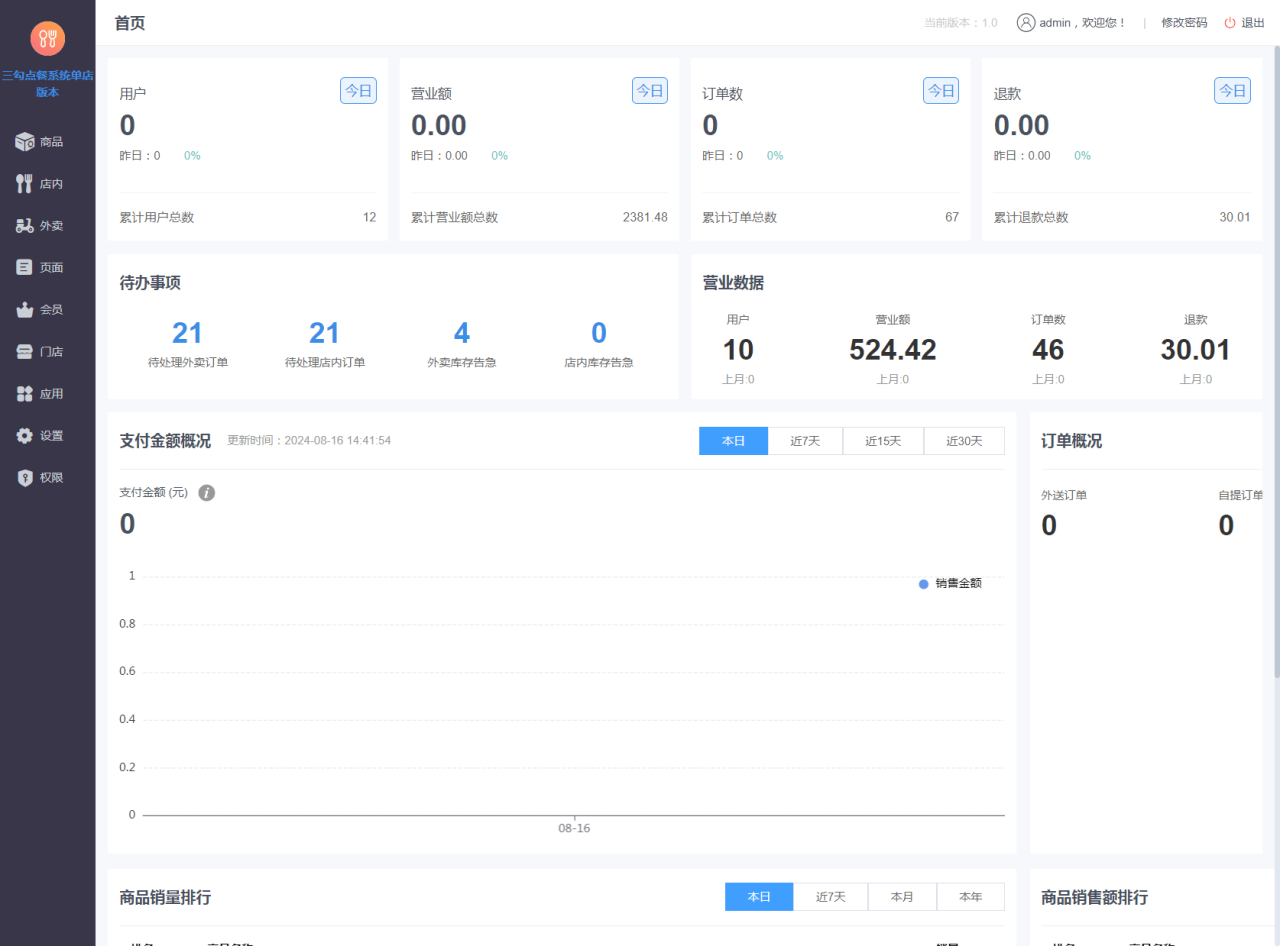Open 权限 shield icon in sidebar

(25, 478)
